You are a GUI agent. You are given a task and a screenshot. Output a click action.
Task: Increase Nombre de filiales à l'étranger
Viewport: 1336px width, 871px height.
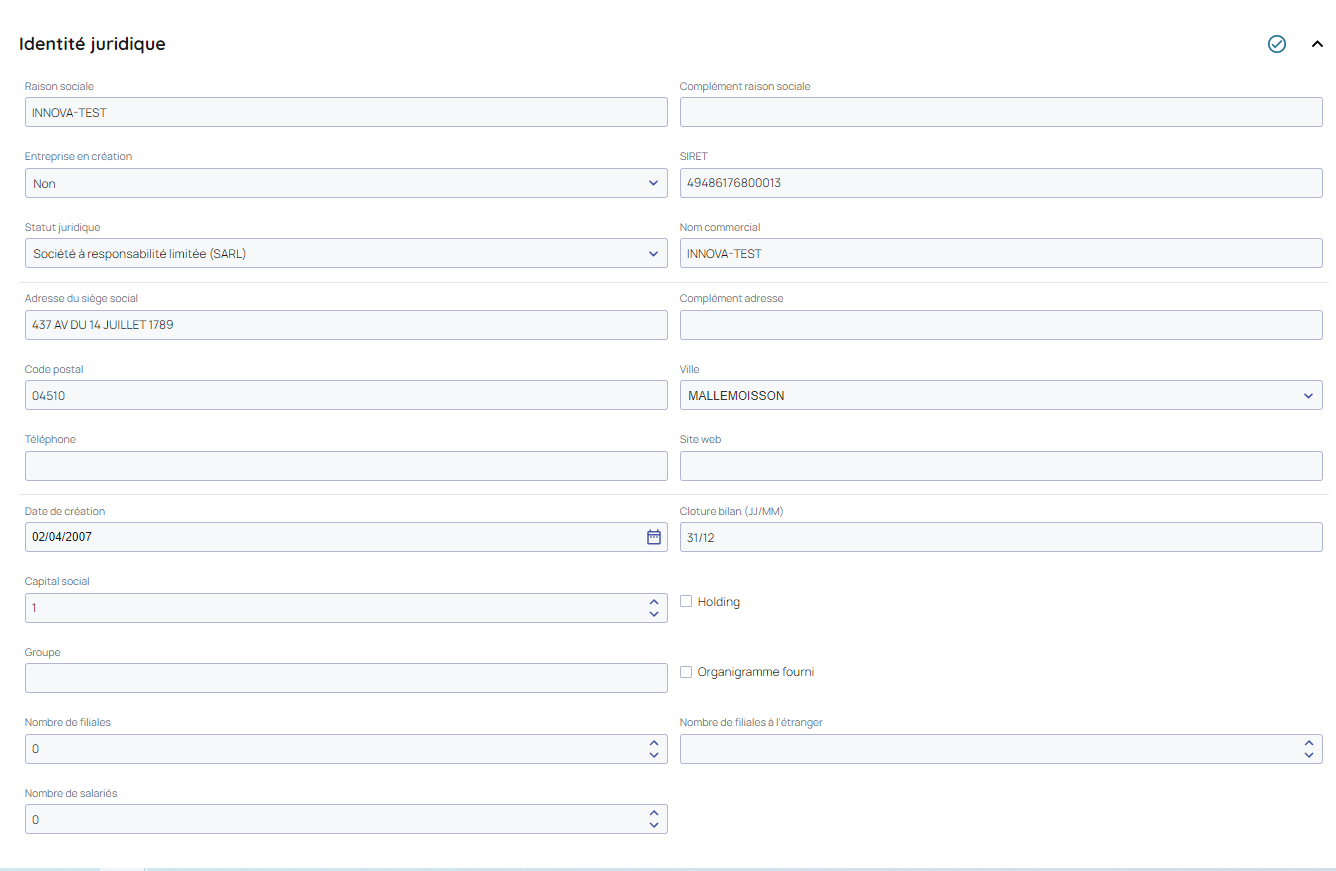[1308, 743]
